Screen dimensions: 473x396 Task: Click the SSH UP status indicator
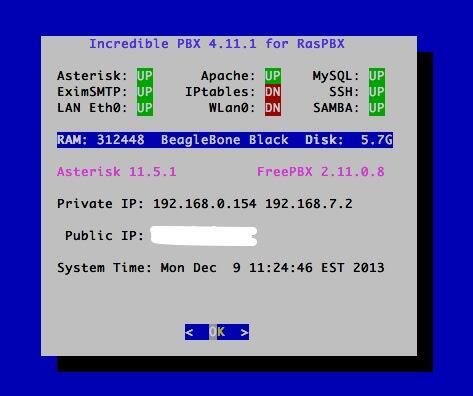[377, 92]
